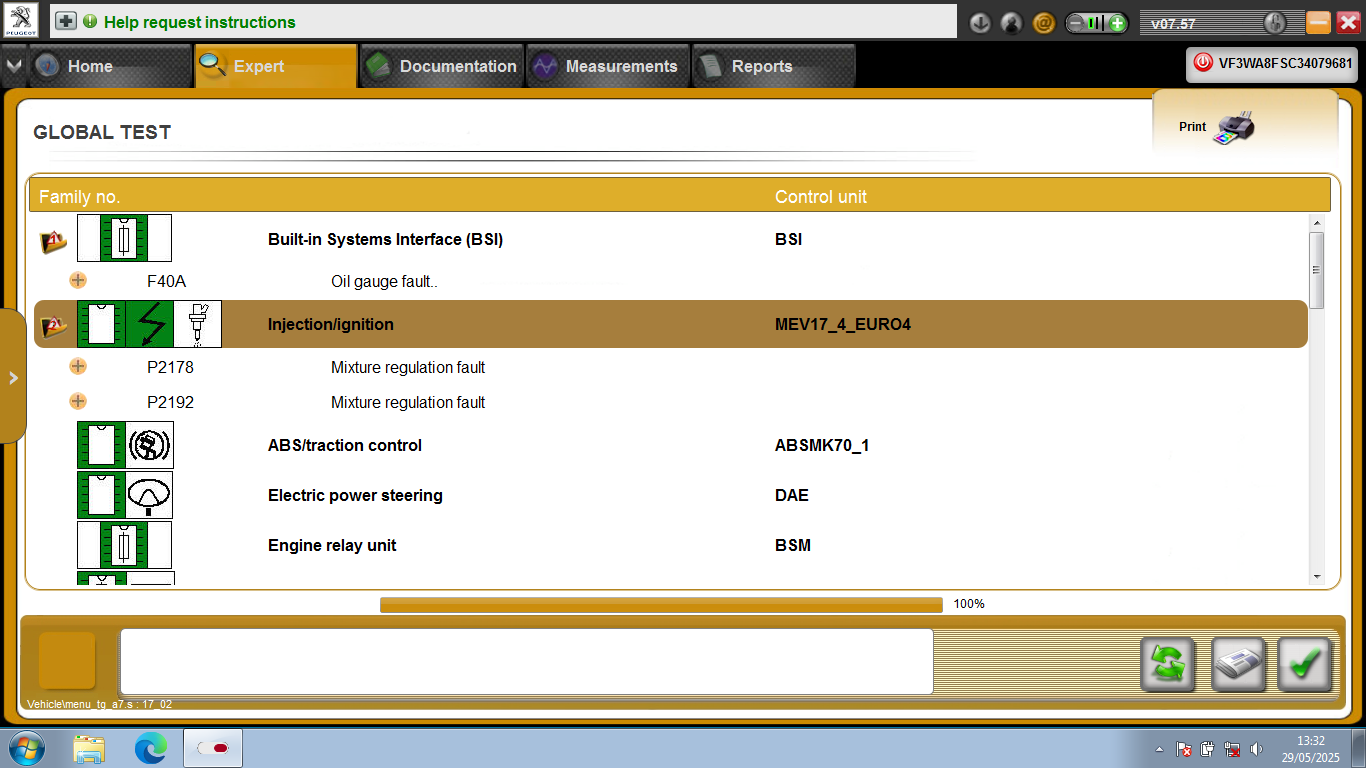Open File Explorer from taskbar
This screenshot has width=1366, height=768.
click(x=89, y=748)
